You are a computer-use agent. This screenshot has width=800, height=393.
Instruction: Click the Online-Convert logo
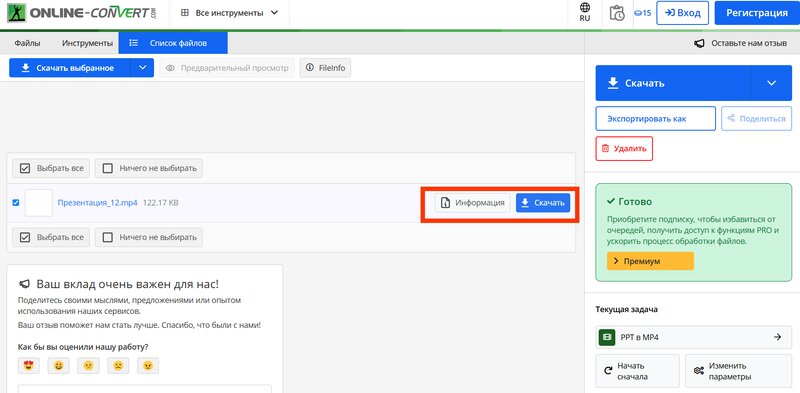click(82, 13)
